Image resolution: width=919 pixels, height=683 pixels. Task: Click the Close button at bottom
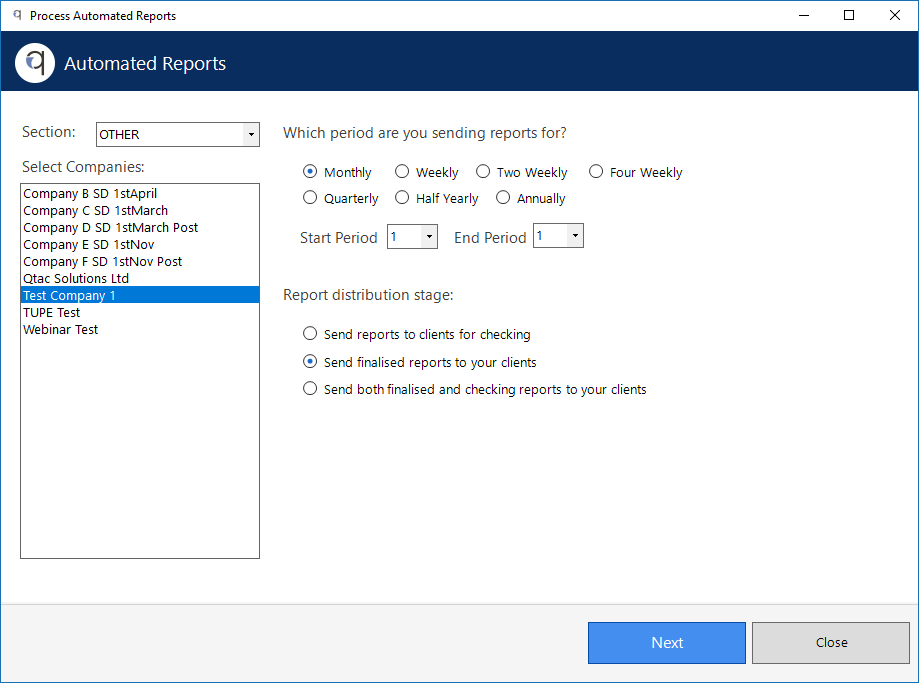(830, 643)
